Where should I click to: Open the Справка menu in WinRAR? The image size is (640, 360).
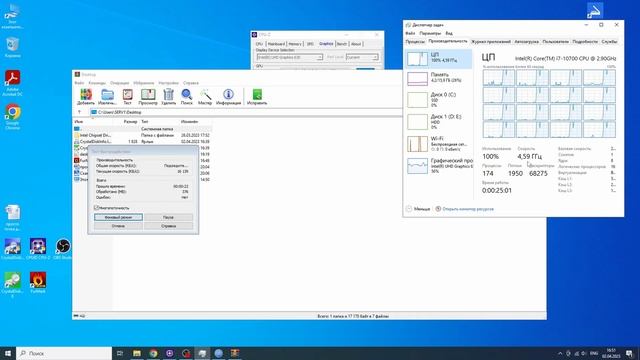[191, 83]
